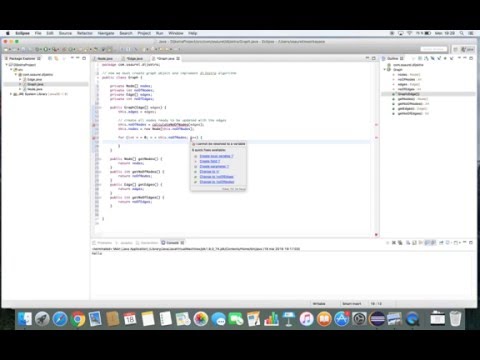Select the noOfNodes field in Outline
The image size is (480, 360).
407,79
